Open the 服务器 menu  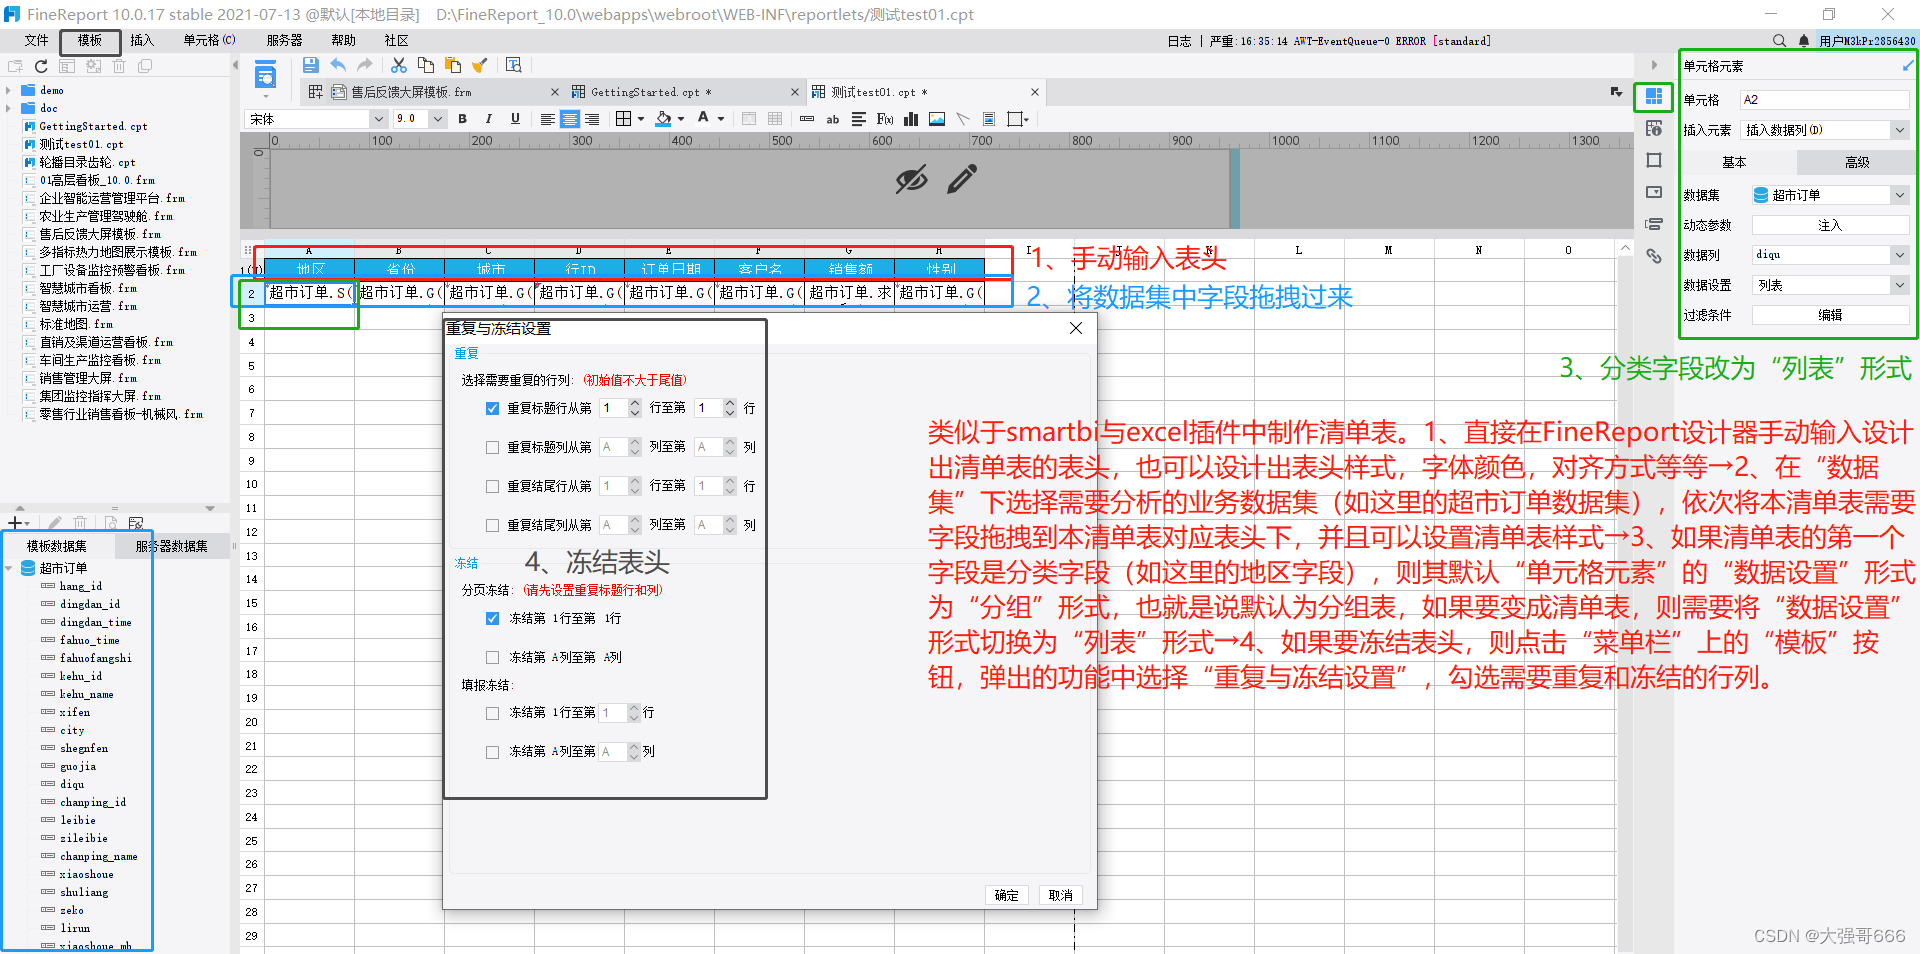point(284,40)
